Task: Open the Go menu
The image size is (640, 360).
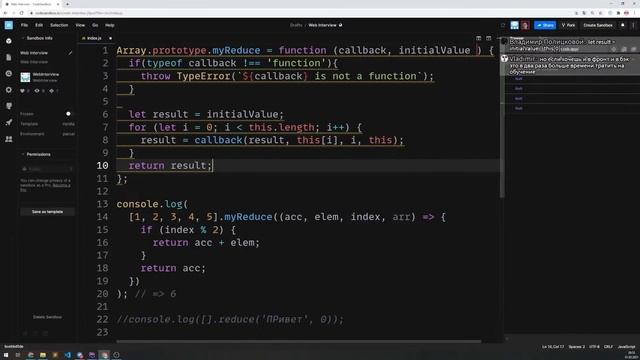Action: pyautogui.click(x=95, y=25)
